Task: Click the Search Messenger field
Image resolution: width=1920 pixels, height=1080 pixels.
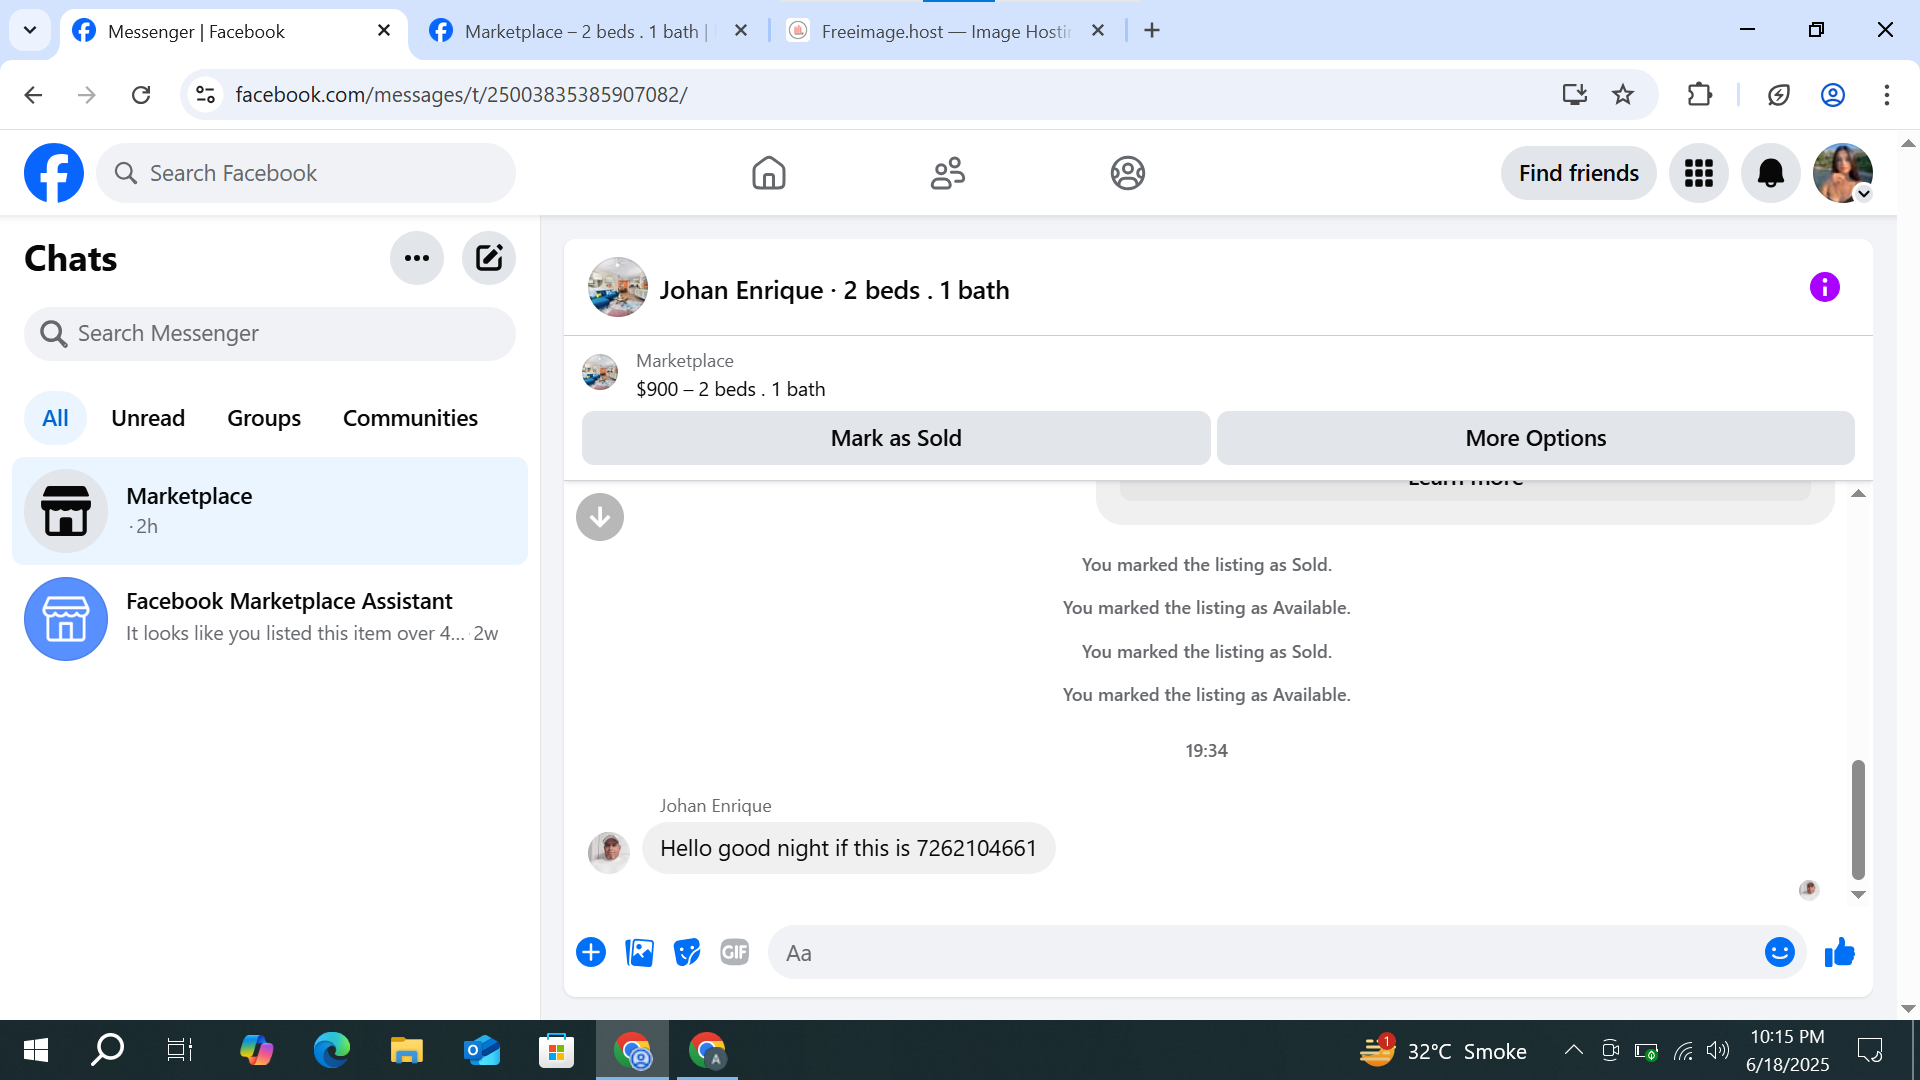Action: 270,333
